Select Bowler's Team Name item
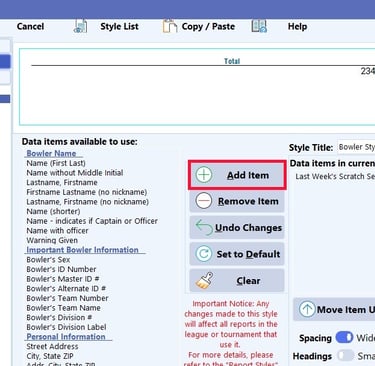The image size is (375, 366). [63, 308]
